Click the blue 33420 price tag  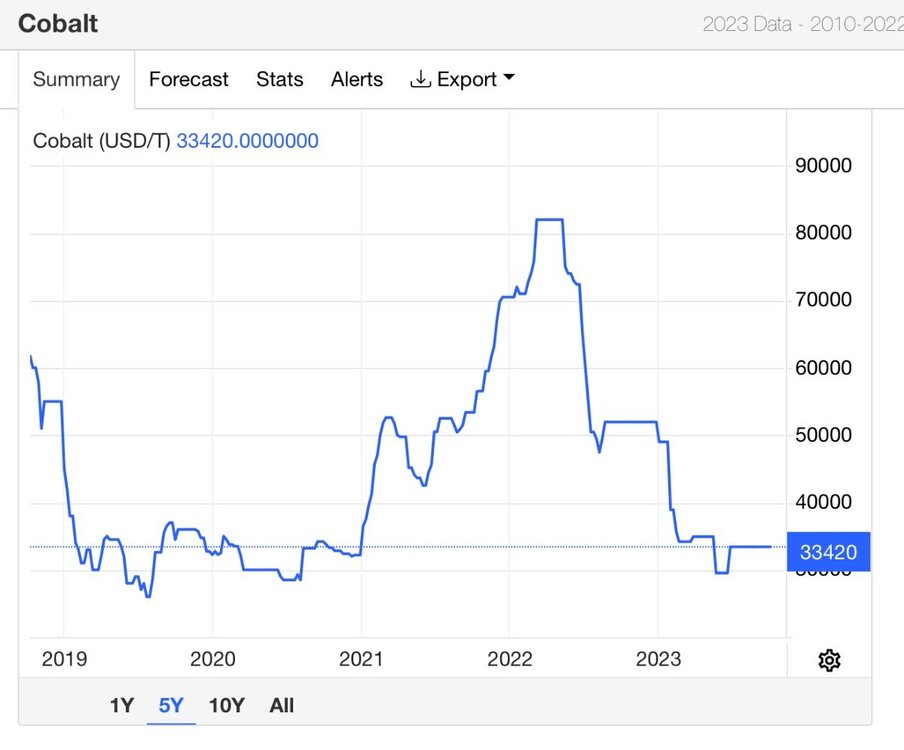point(828,552)
